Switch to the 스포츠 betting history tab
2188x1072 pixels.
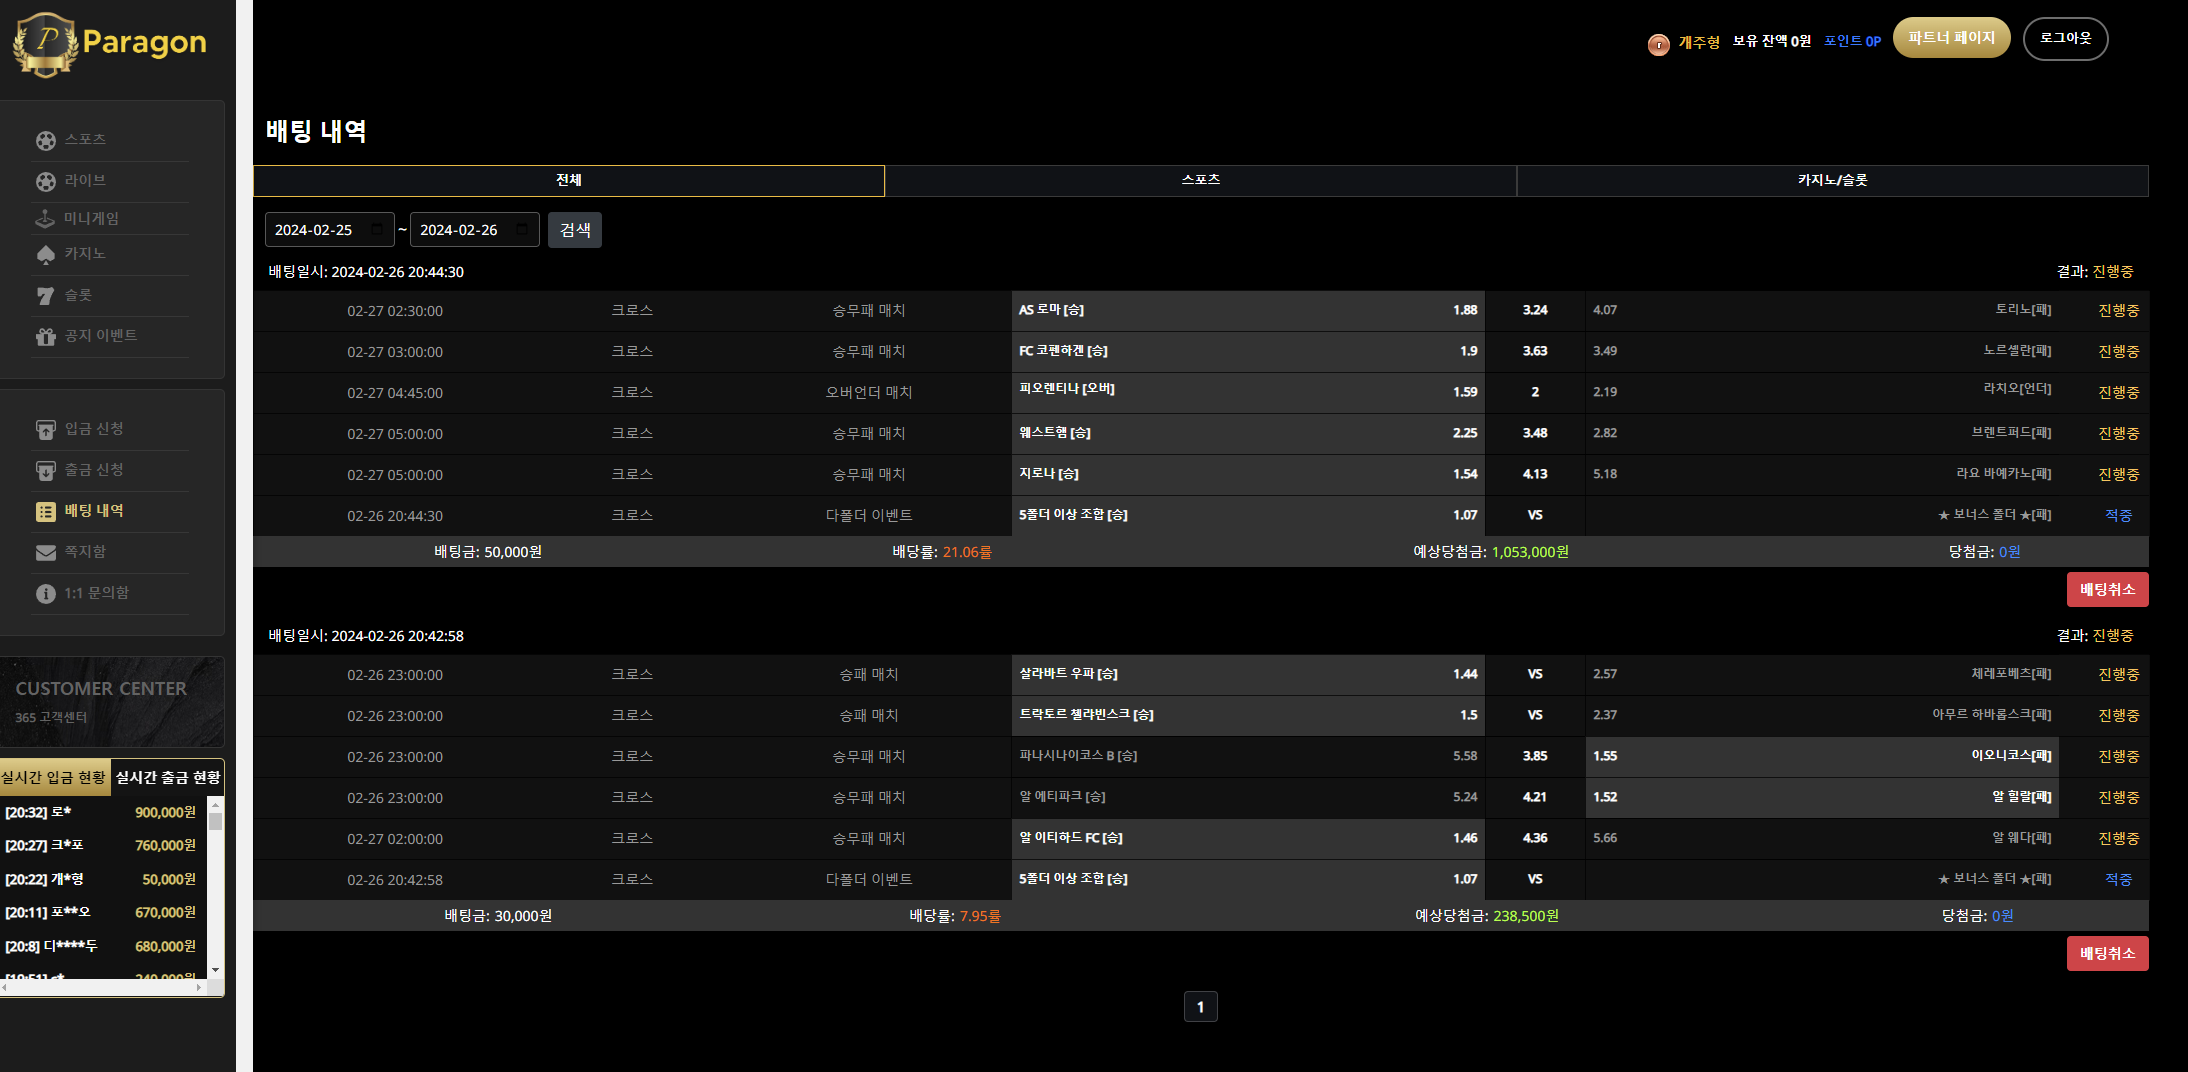coord(1200,180)
